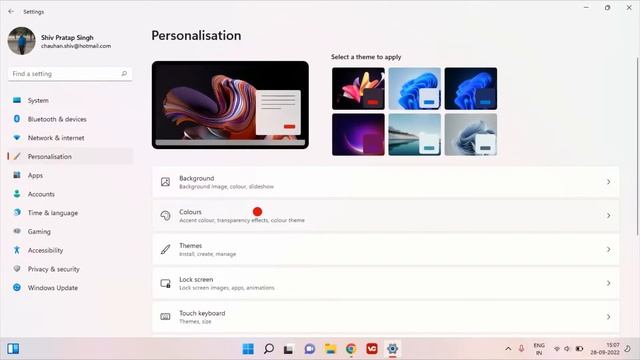Click the Background picture icon

click(x=165, y=182)
